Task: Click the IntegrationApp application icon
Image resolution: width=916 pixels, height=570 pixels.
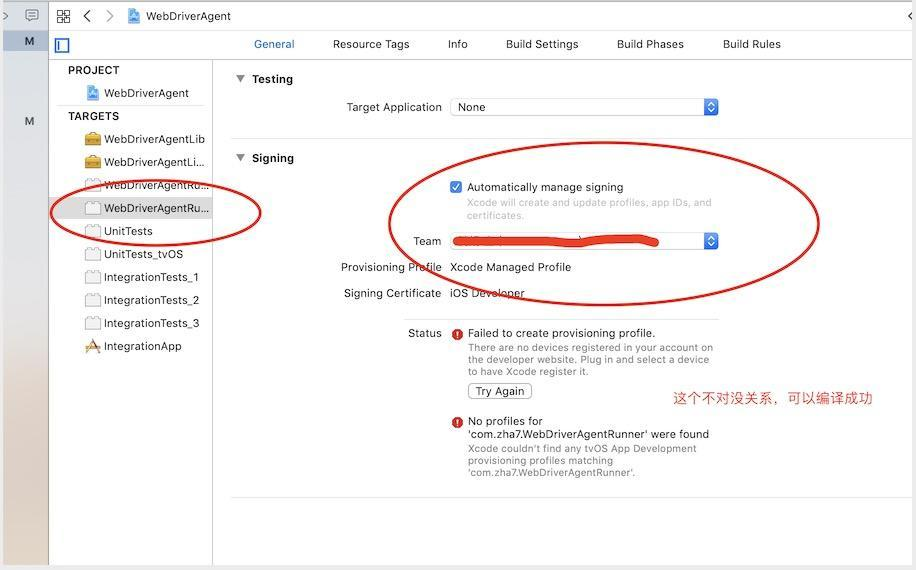Action: pyautogui.click(x=92, y=346)
